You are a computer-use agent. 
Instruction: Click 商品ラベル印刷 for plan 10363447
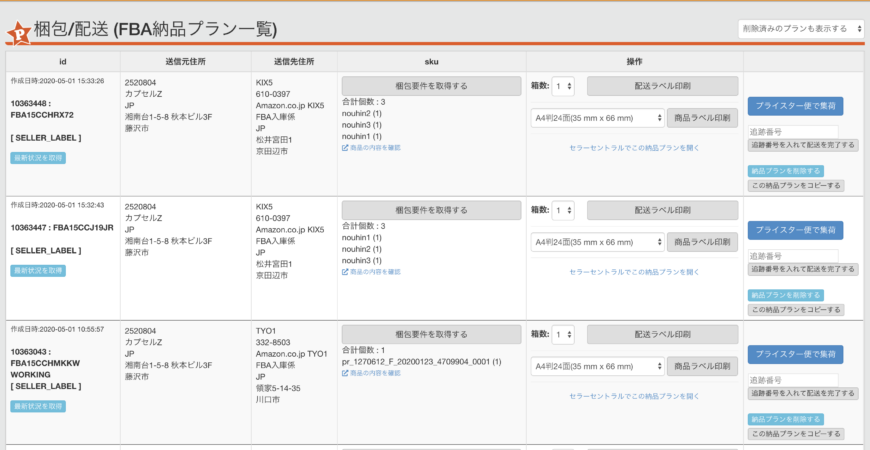coord(702,242)
